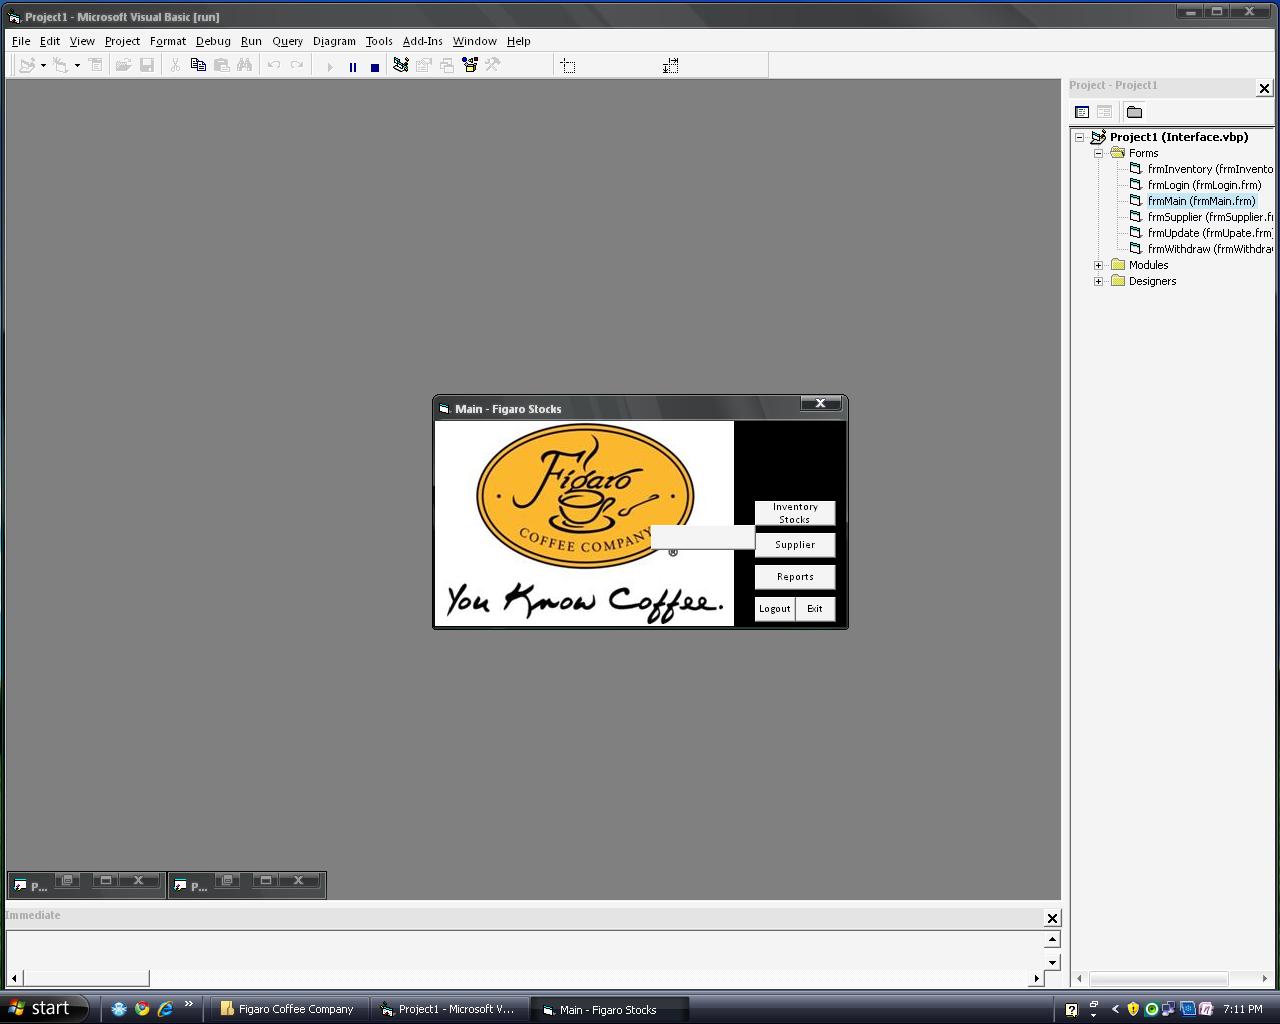Click the Menu Editor toolbar icon
The width and height of the screenshot is (1280, 1024).
[95, 65]
